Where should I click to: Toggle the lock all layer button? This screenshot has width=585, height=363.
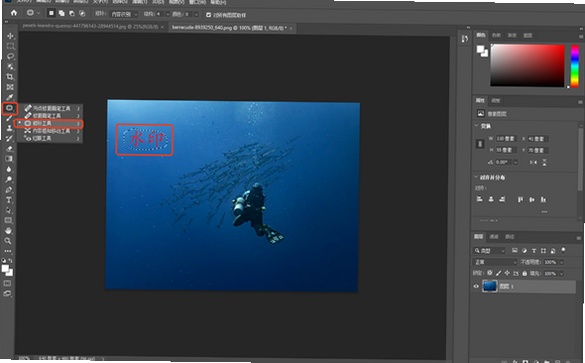[525, 273]
